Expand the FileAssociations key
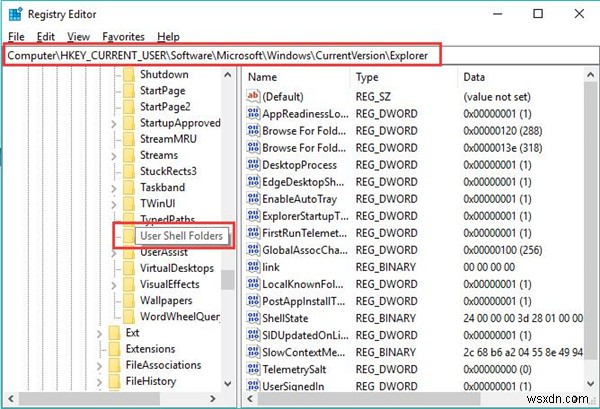Viewport: 600px width, 409px height. point(99,366)
